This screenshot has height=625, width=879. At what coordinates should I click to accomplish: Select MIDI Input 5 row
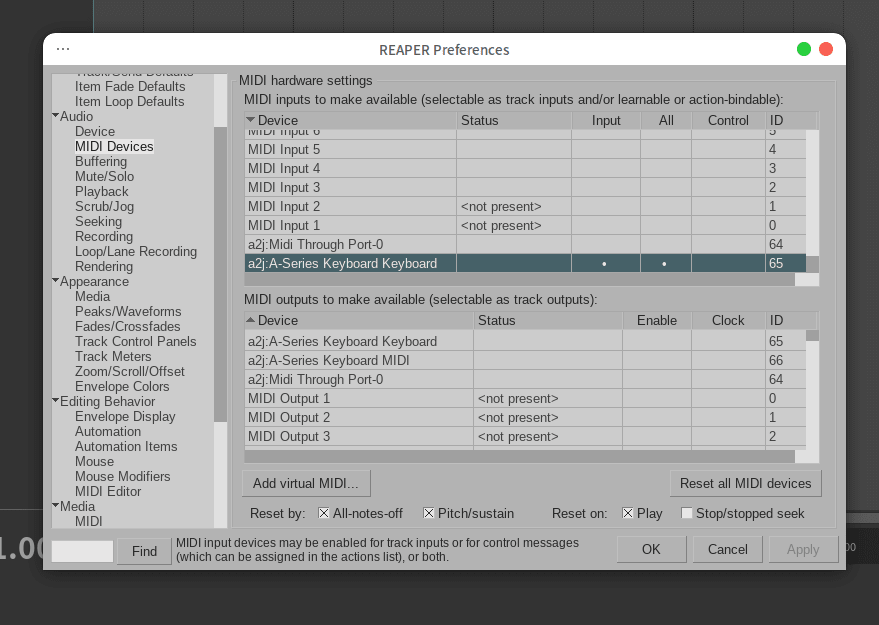[x=525, y=150]
